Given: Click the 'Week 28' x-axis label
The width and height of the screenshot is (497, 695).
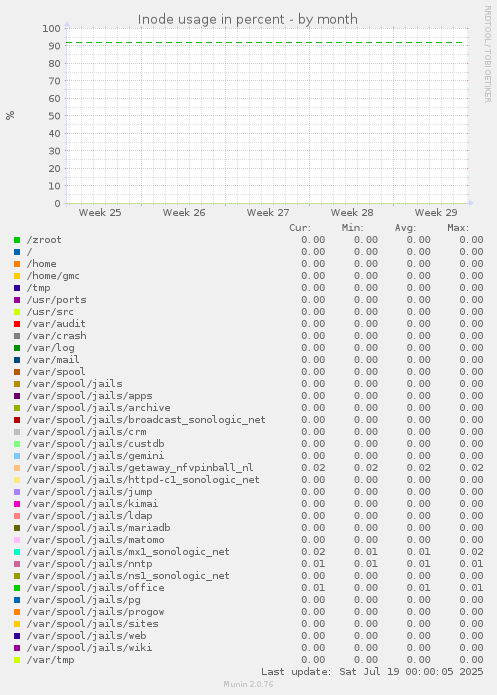Looking at the screenshot, I should [x=352, y=212].
